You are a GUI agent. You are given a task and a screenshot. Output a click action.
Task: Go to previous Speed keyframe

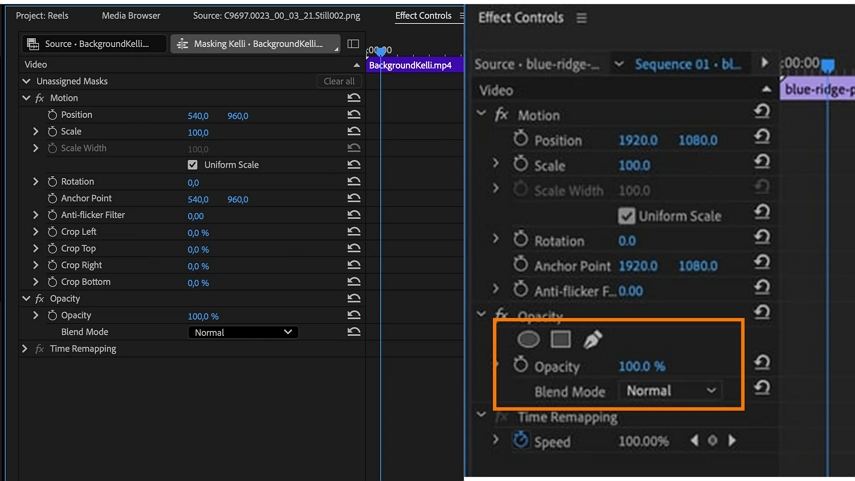click(694, 440)
